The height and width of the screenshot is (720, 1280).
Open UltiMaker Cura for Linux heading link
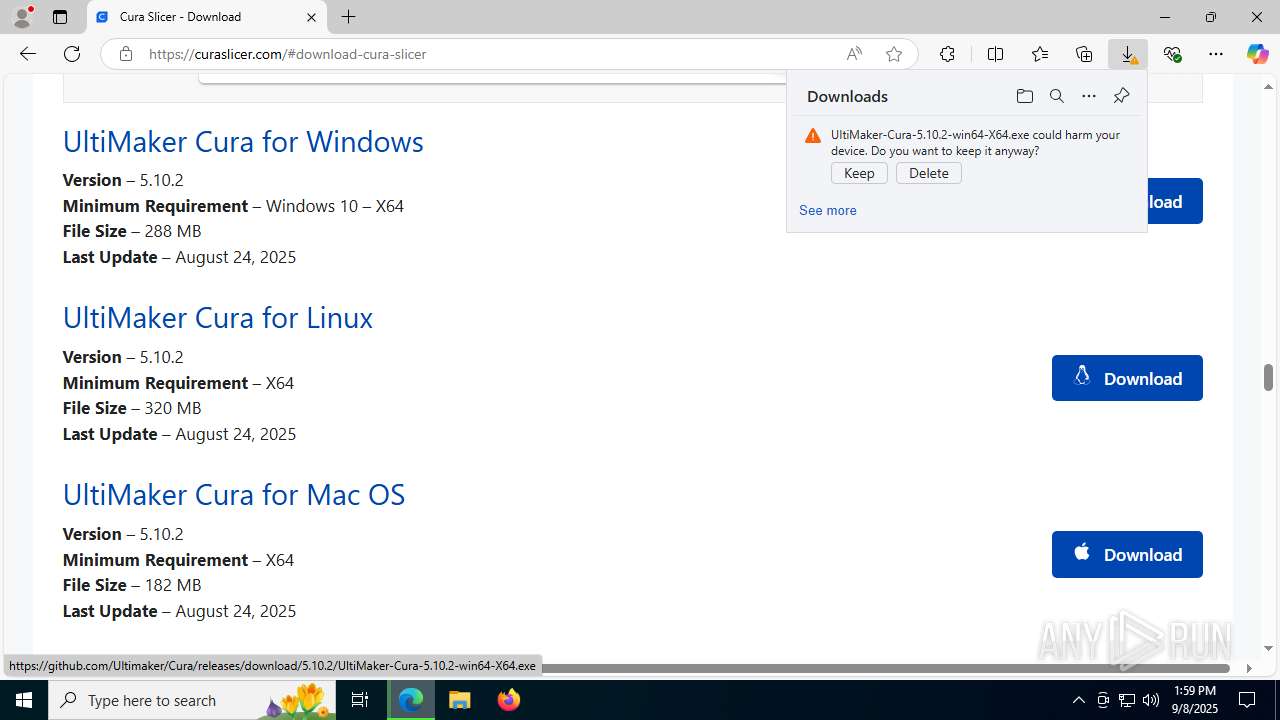click(218, 317)
